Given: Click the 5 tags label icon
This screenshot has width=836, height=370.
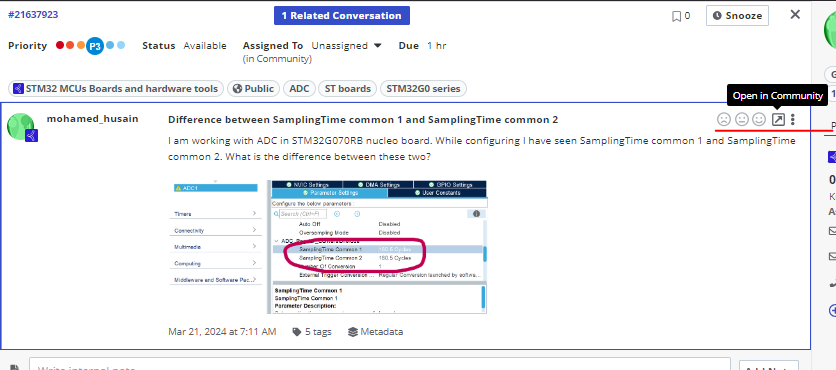Looking at the screenshot, I should click(296, 332).
